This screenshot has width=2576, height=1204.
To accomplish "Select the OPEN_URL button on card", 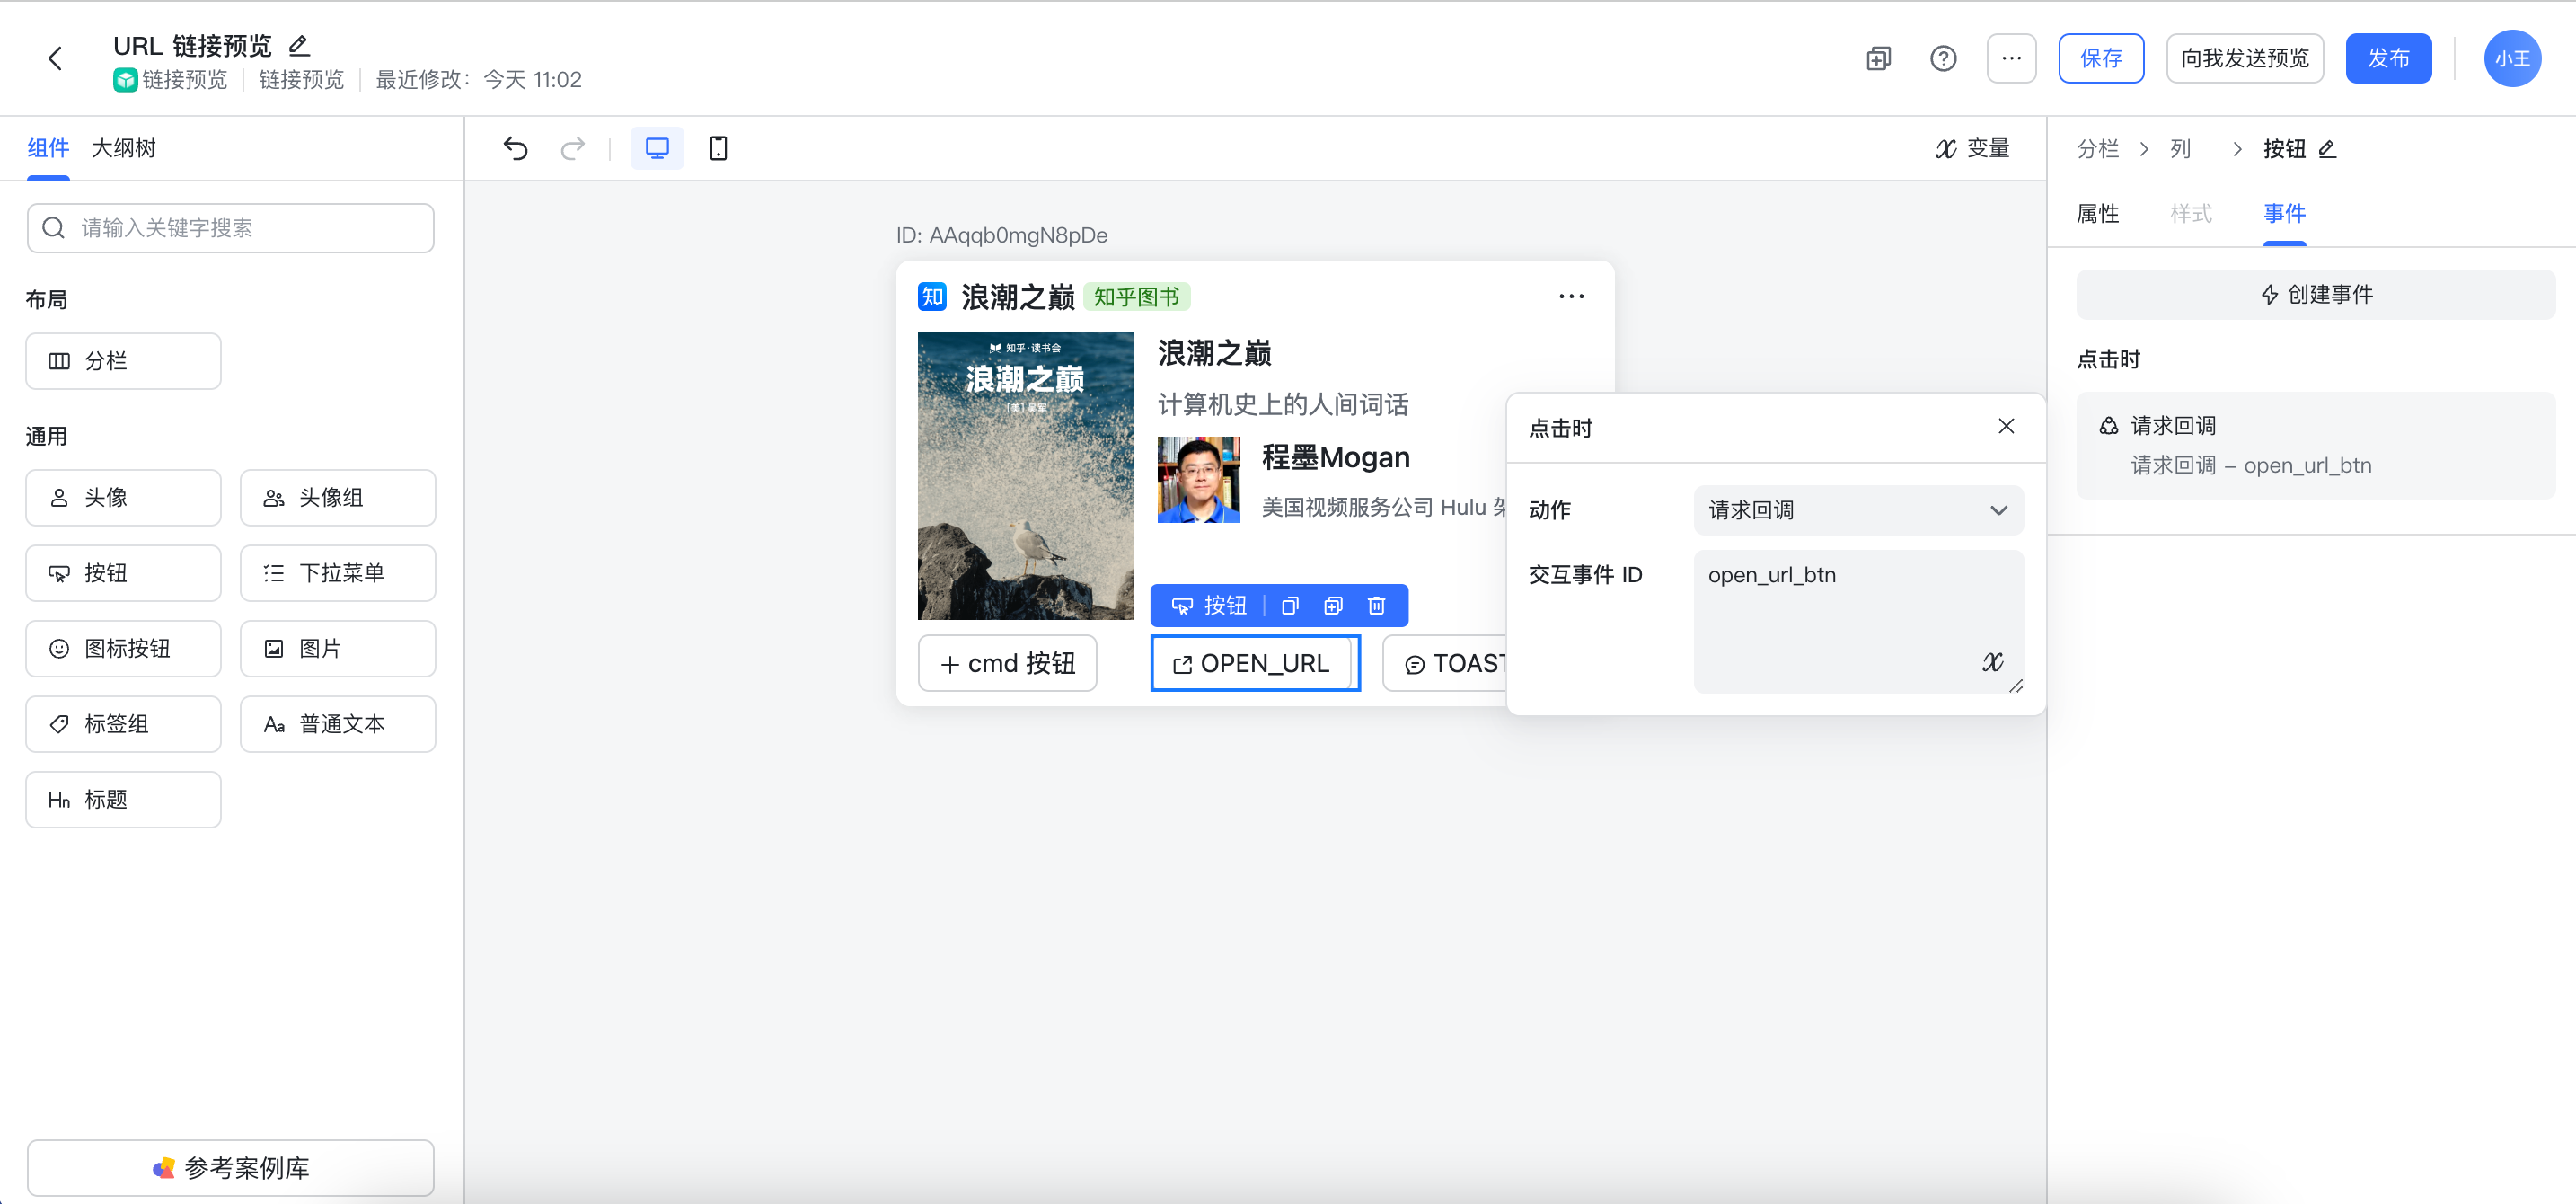I will (1254, 664).
